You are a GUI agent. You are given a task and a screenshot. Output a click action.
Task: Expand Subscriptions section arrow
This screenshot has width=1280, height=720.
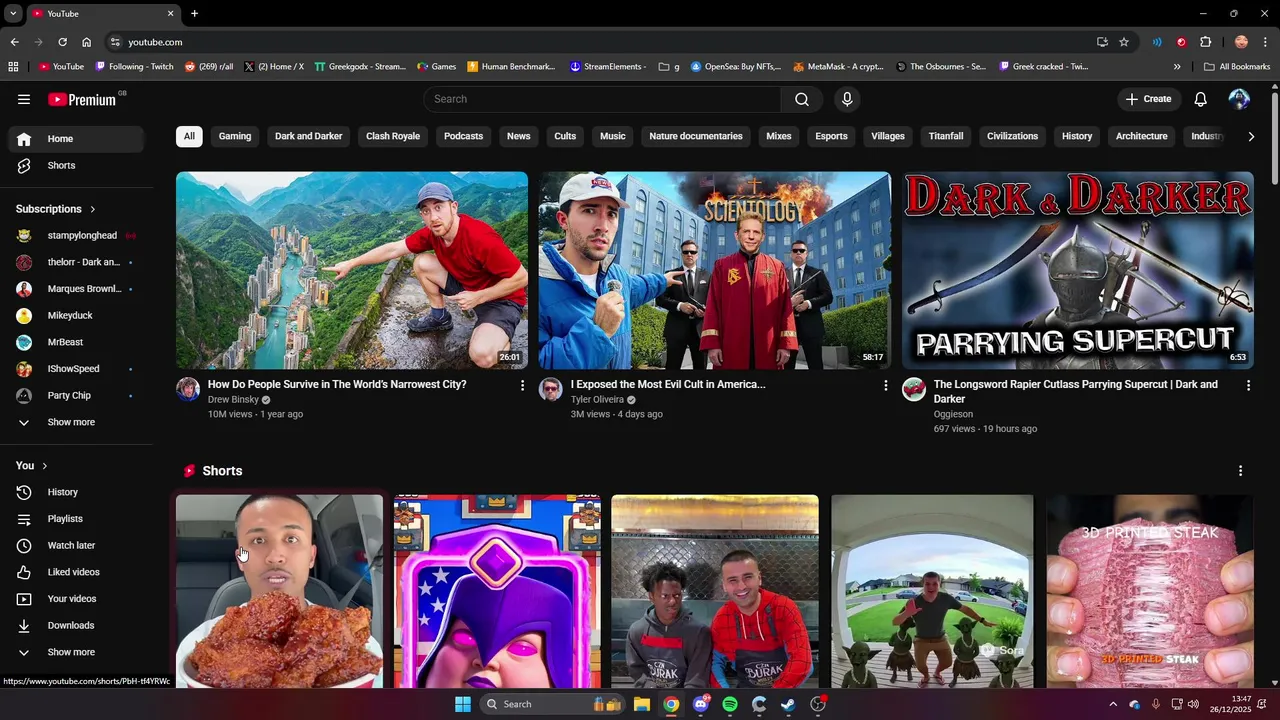point(93,209)
